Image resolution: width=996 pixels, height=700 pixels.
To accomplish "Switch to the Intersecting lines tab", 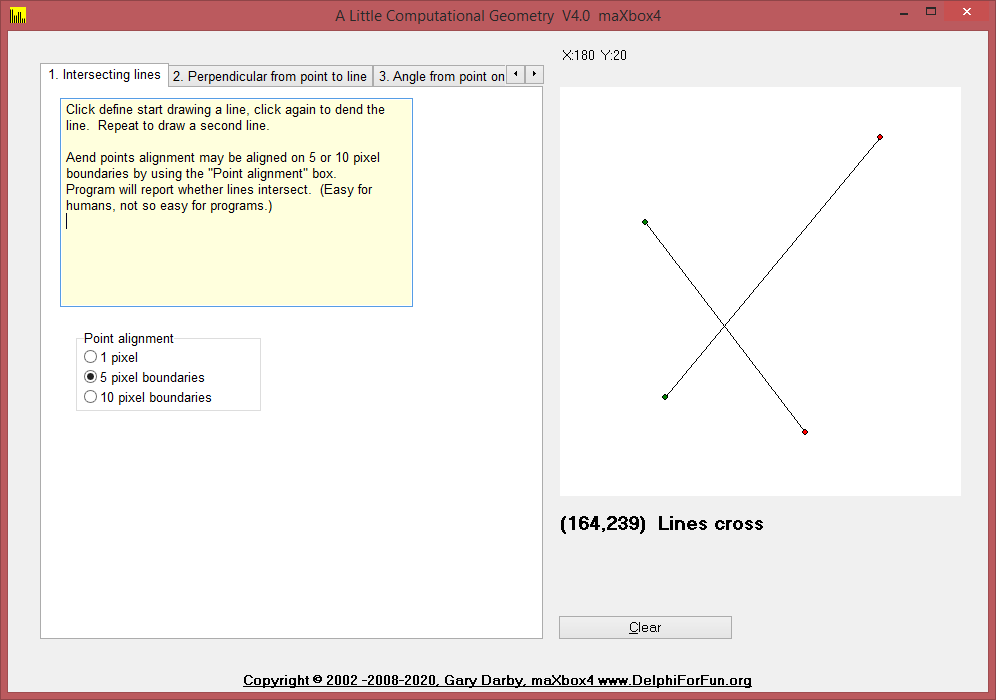I will coord(104,75).
